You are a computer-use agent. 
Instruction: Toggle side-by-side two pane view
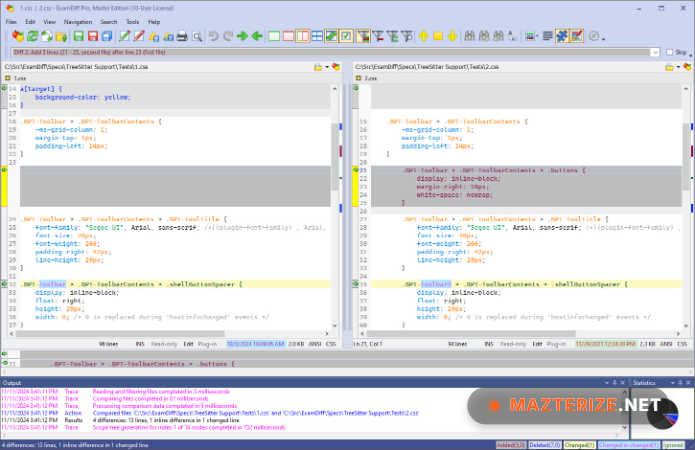[x=303, y=36]
